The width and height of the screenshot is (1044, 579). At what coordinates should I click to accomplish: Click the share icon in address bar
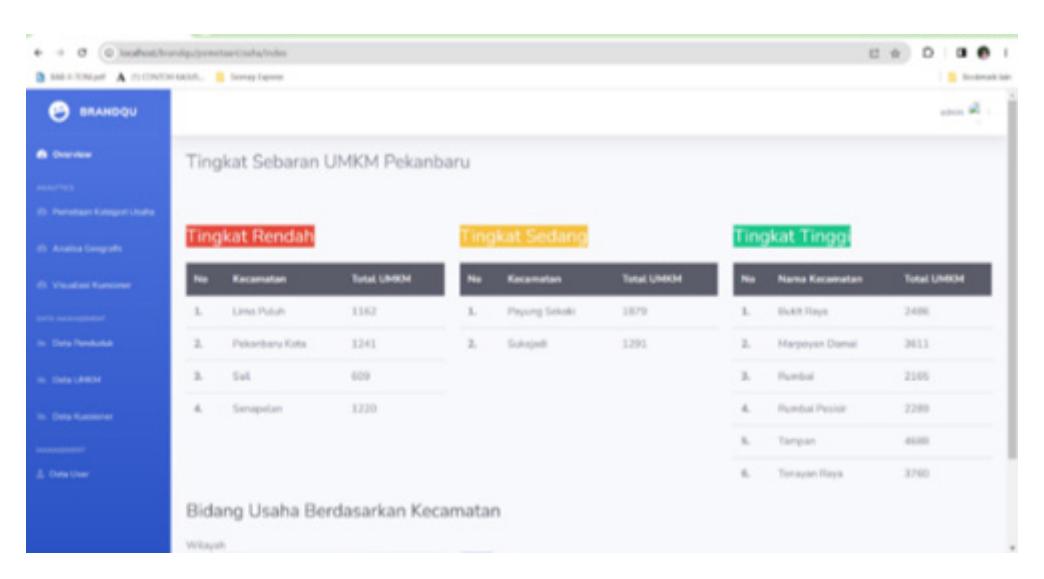point(874,53)
